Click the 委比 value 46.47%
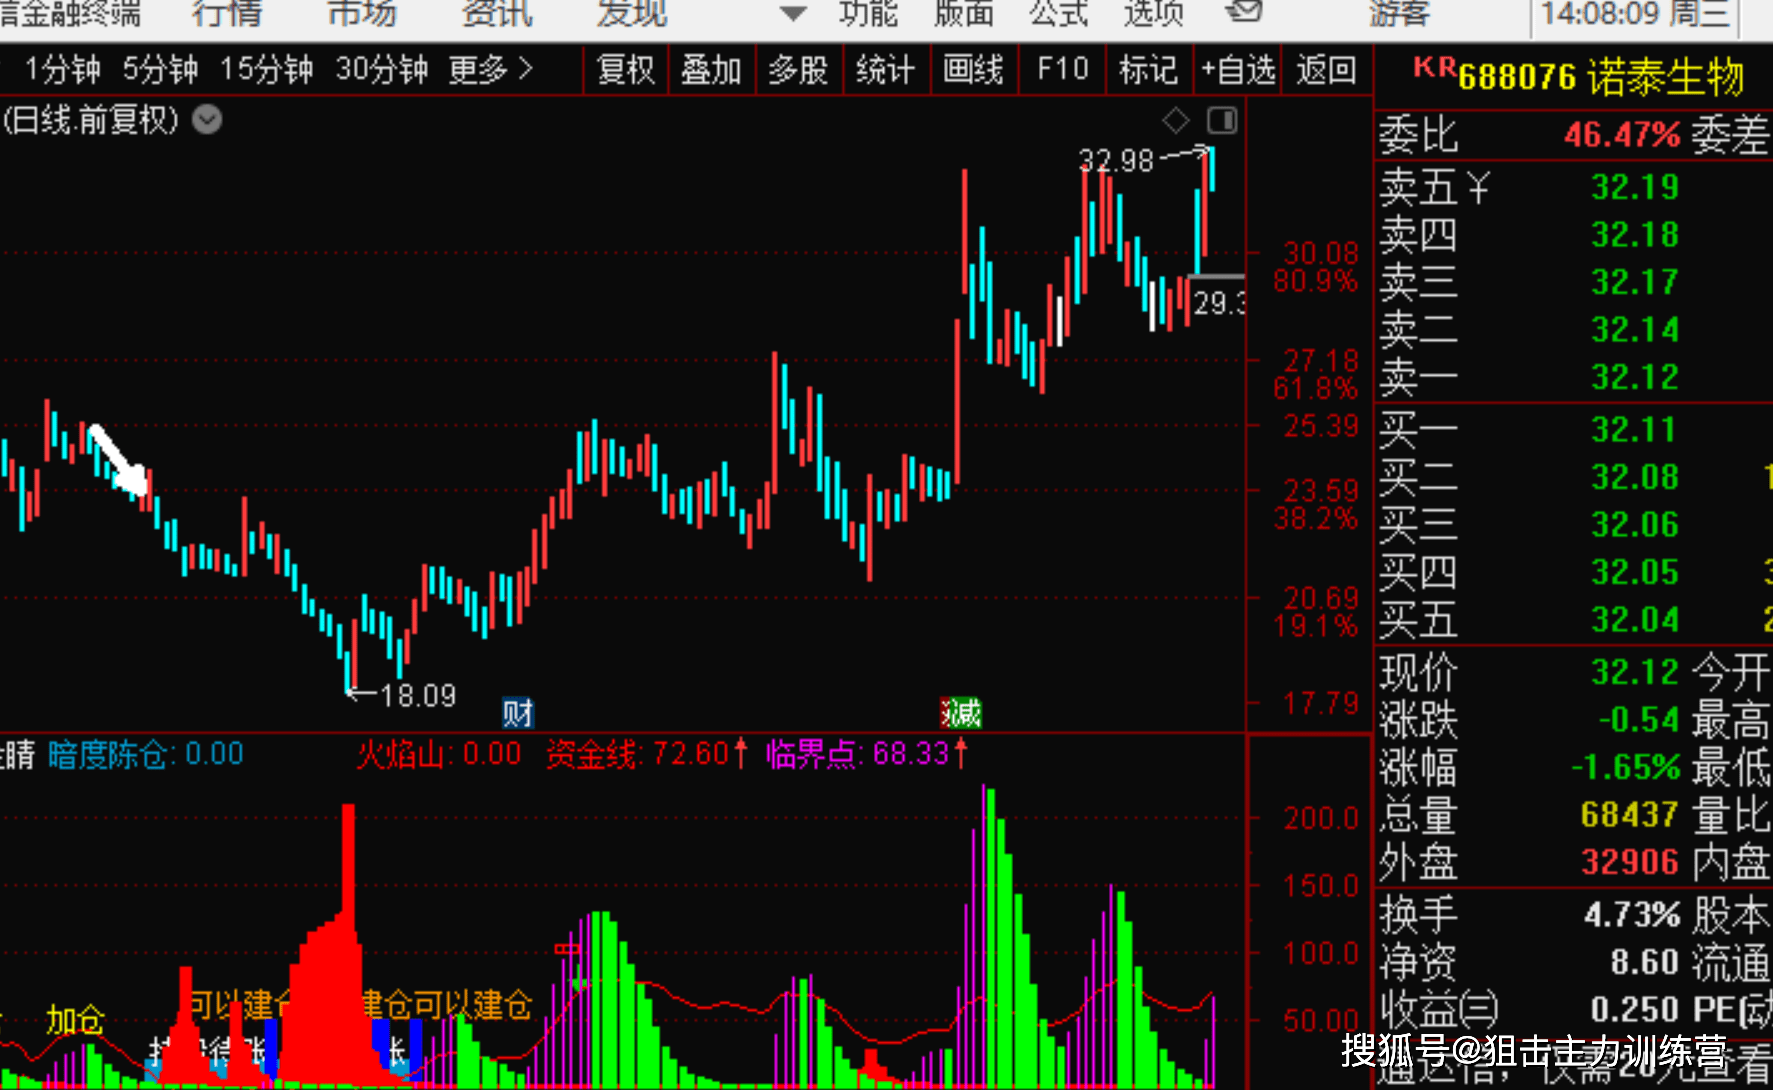The height and width of the screenshot is (1090, 1773). tap(1622, 134)
